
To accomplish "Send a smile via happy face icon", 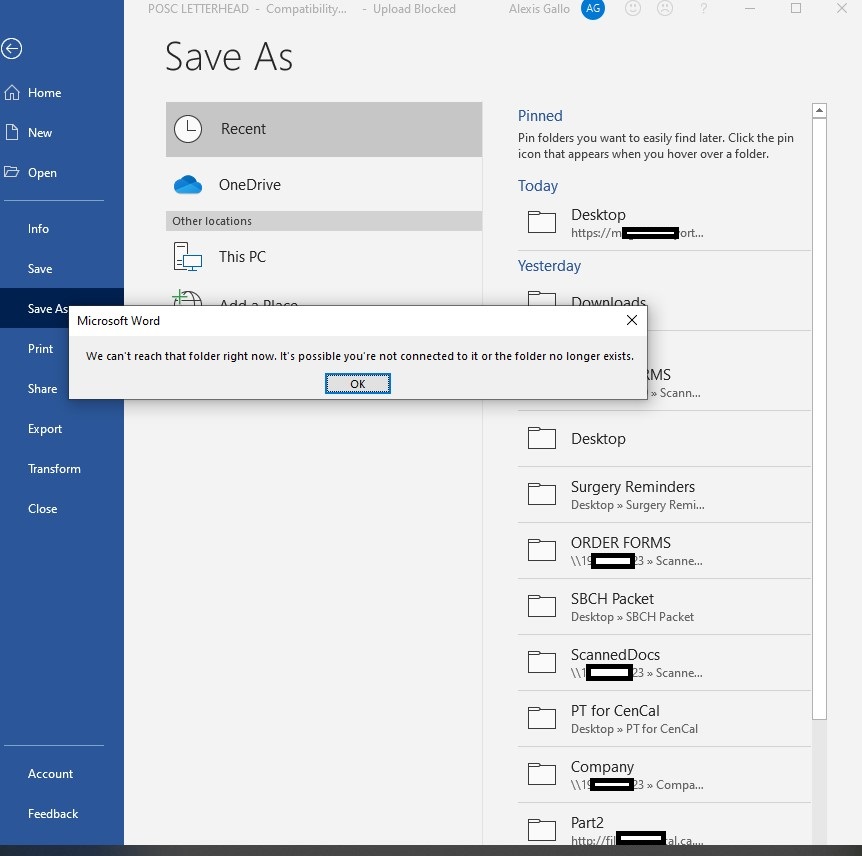I will pos(633,8).
